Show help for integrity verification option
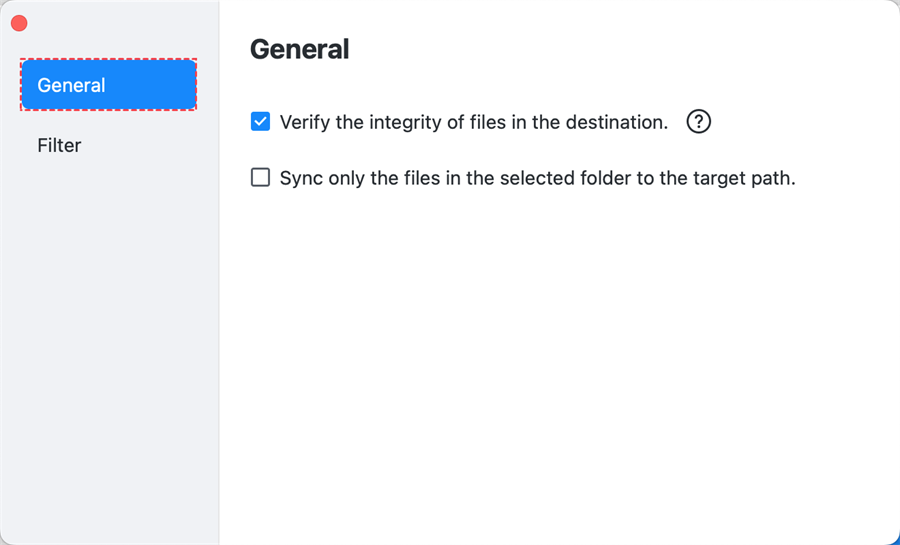The image size is (900, 545). click(x=699, y=122)
